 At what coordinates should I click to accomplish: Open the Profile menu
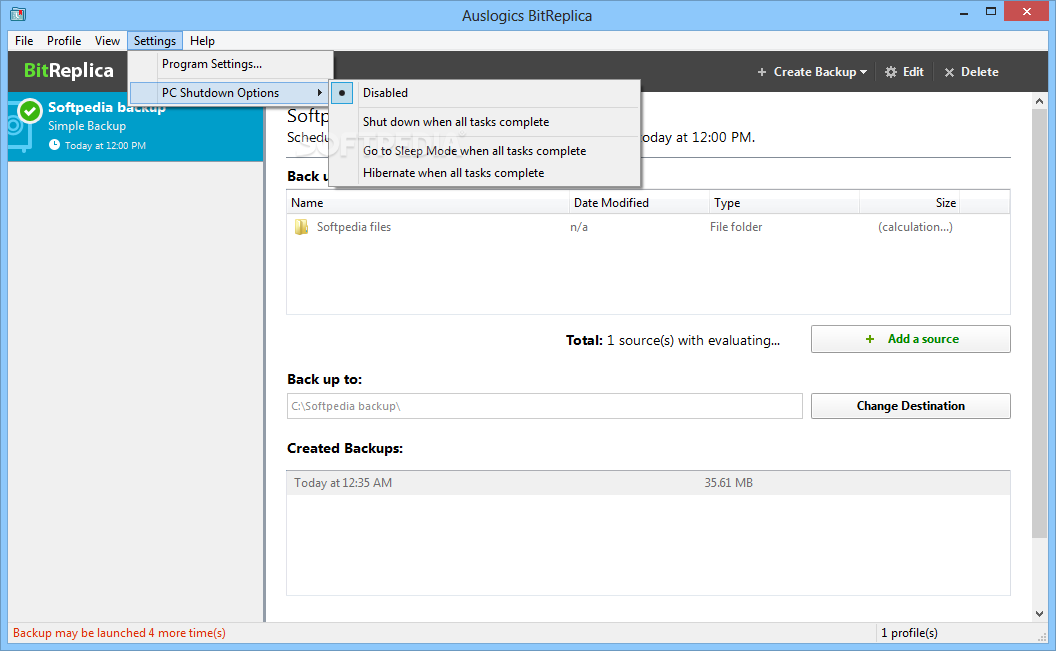tap(64, 41)
